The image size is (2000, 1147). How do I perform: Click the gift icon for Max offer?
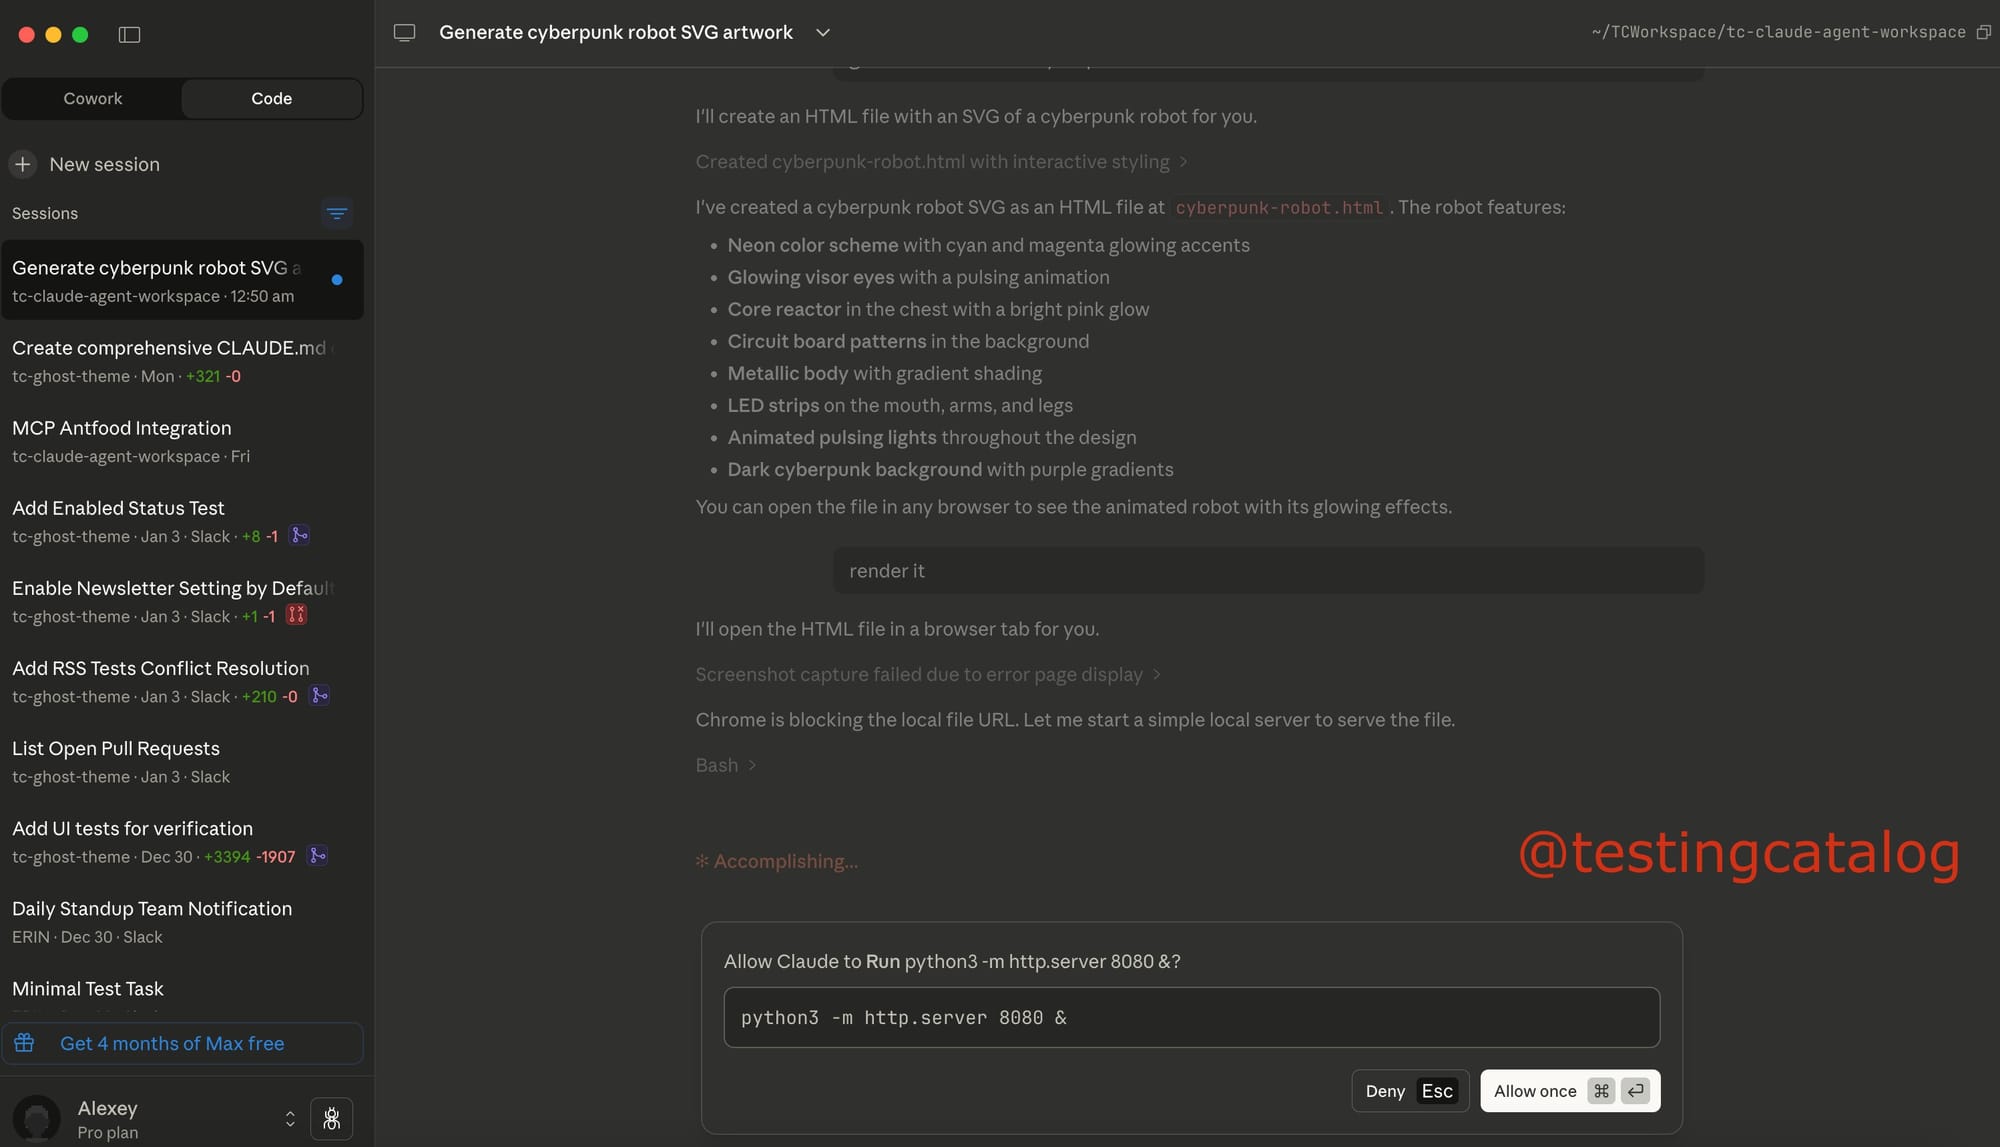coord(25,1043)
